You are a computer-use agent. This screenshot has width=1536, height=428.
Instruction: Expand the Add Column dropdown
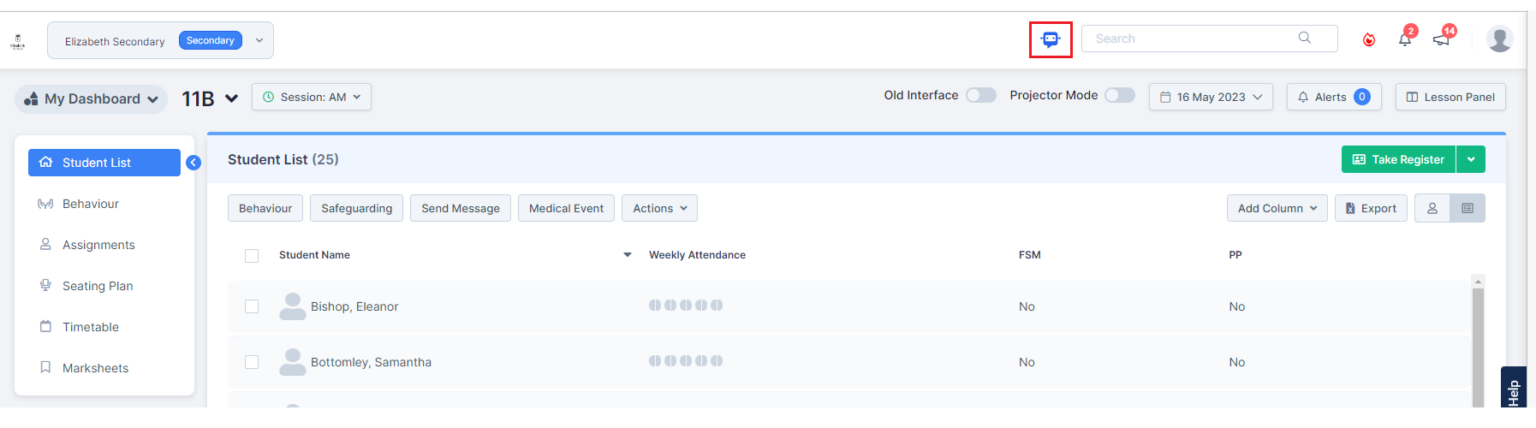coord(1277,208)
